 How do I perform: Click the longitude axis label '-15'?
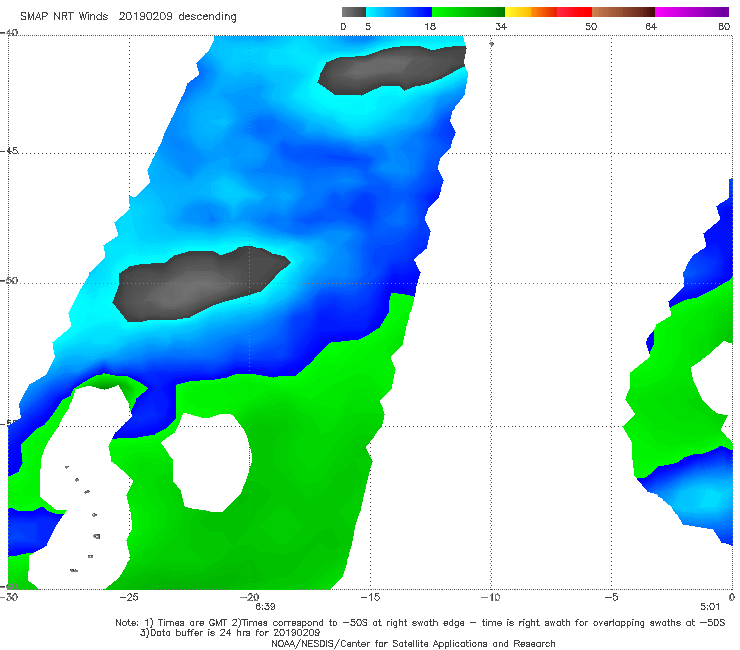[370, 597]
